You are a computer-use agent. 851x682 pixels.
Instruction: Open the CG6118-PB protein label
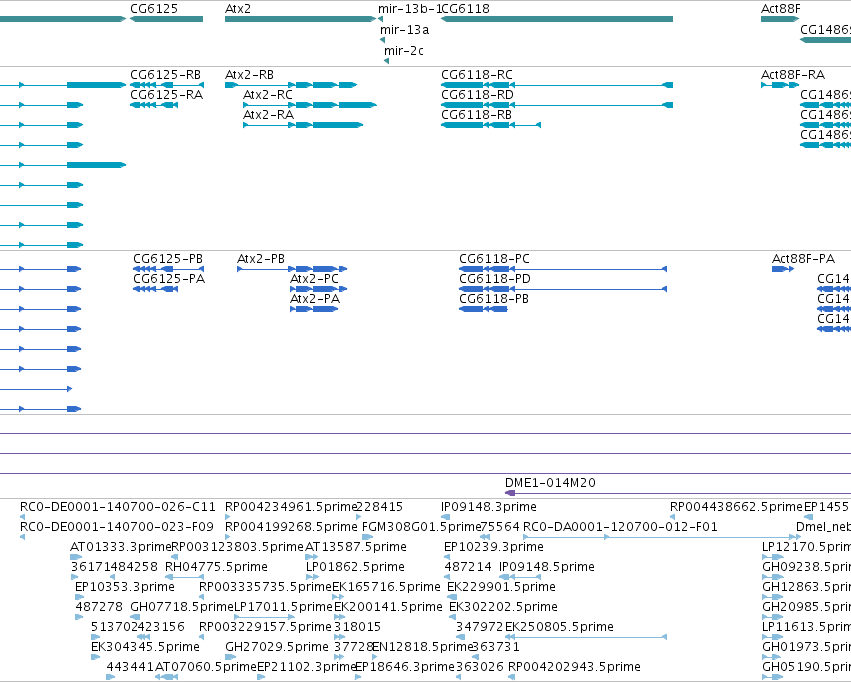click(x=494, y=299)
